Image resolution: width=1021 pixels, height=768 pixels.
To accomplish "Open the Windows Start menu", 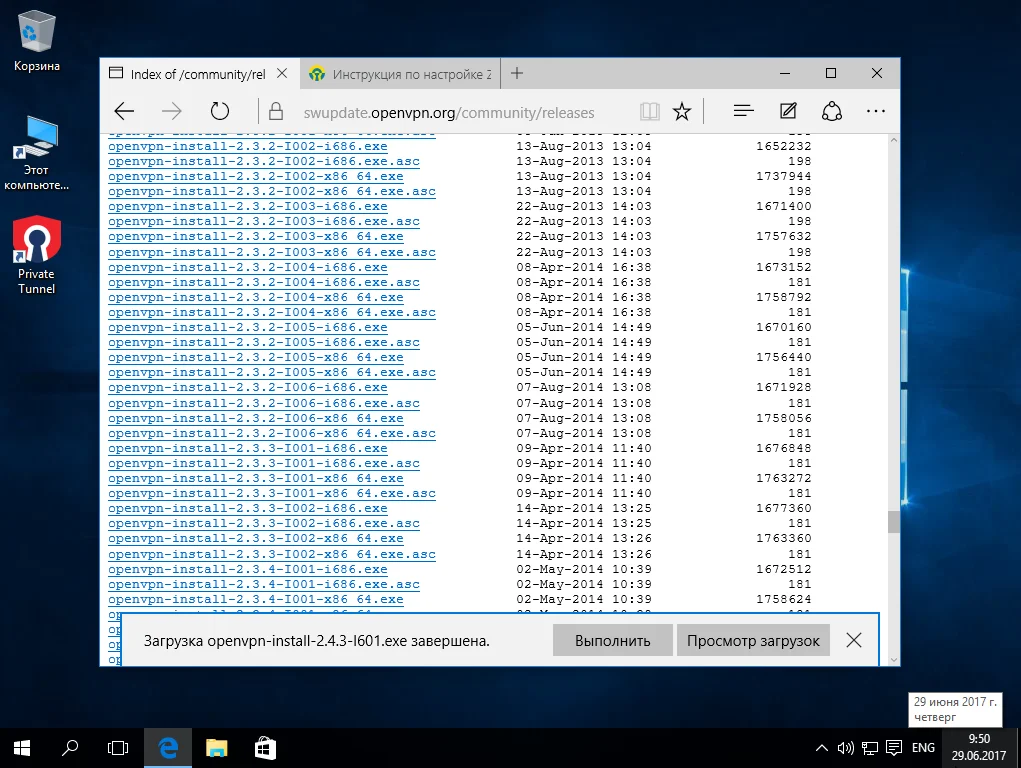I will pos(22,748).
